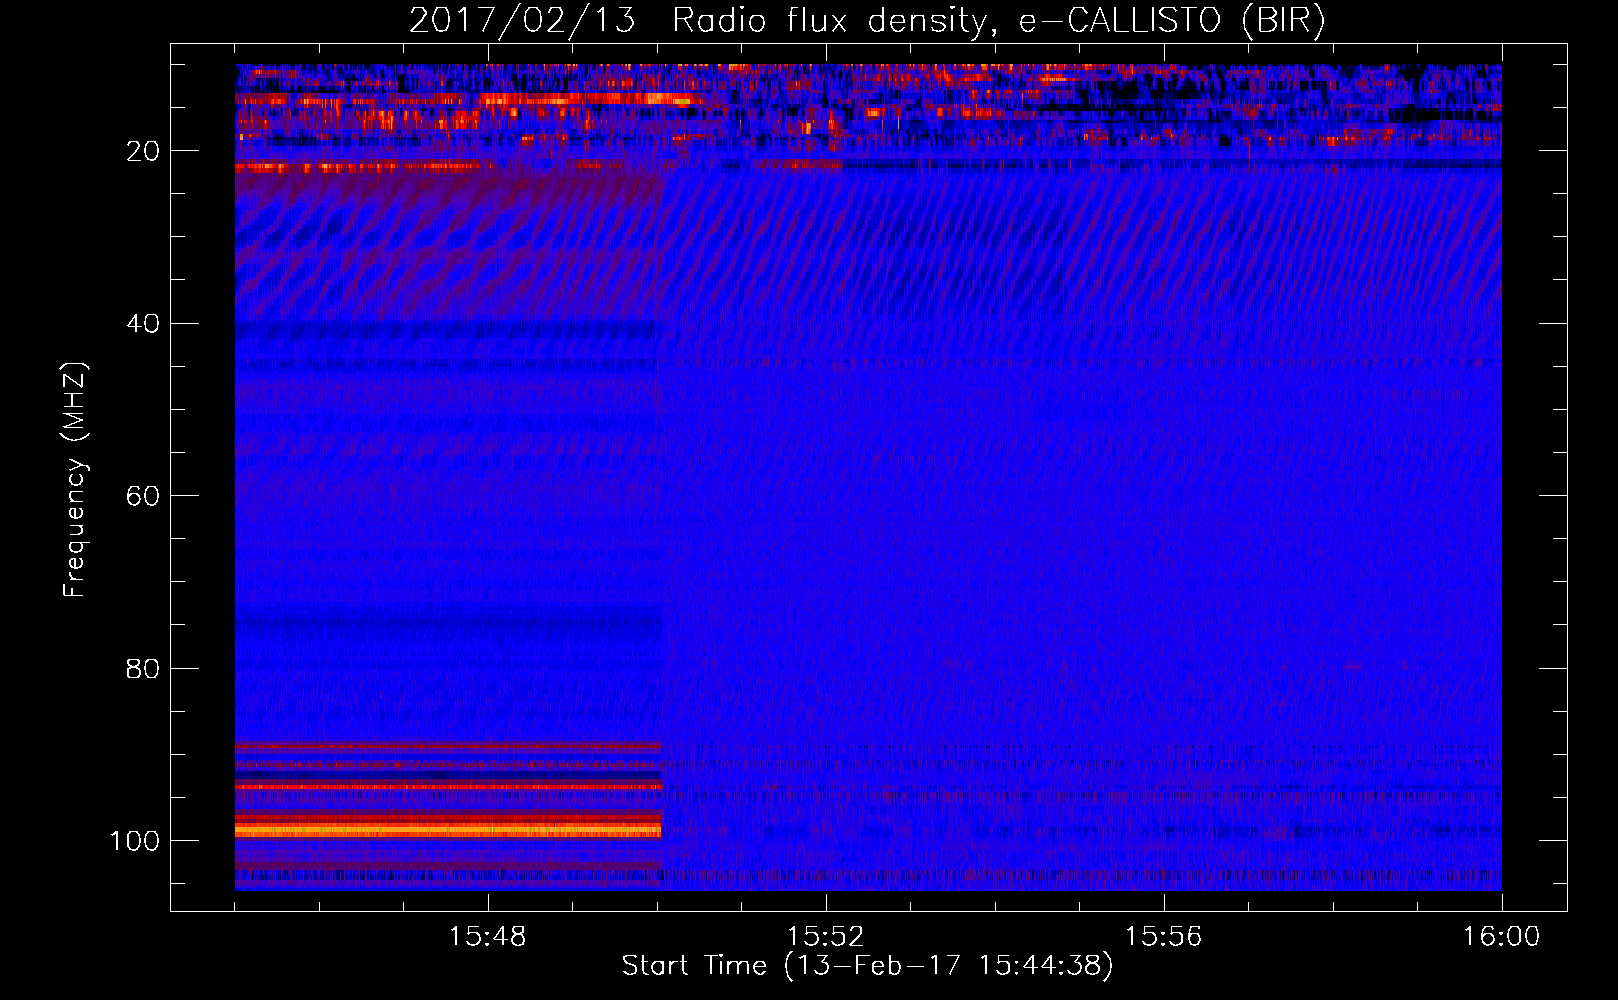This screenshot has height=1000, width=1618.
Task: Click the frequency tick label 40
Action: (x=143, y=324)
